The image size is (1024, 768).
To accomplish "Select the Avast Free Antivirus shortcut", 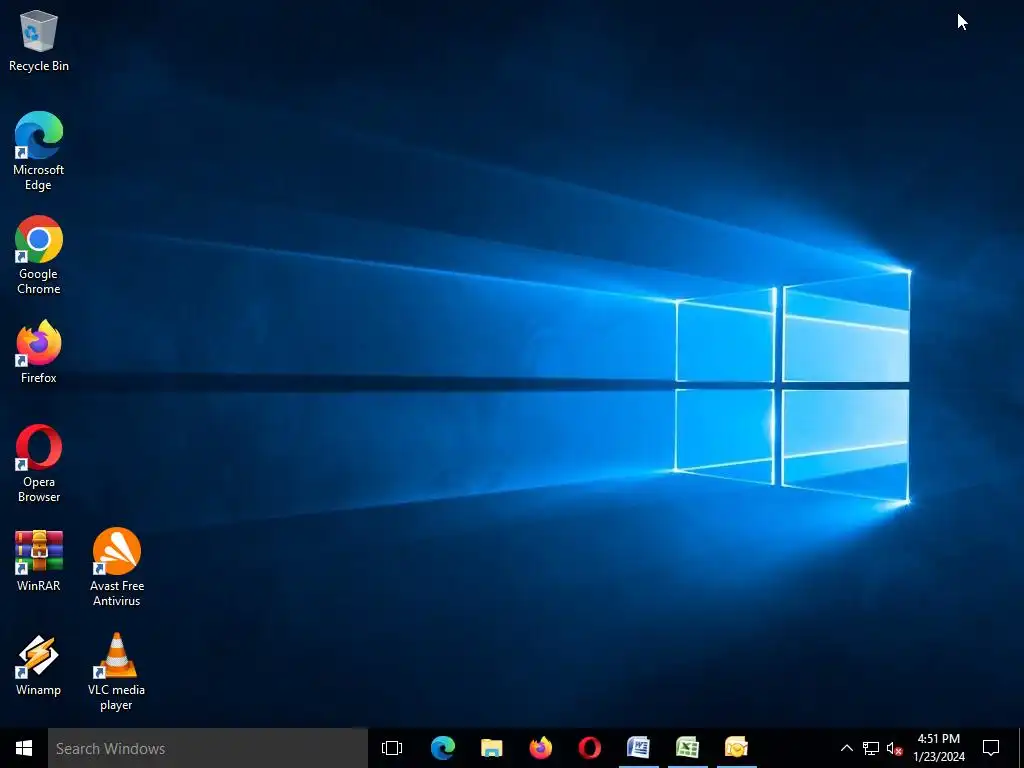I will (x=117, y=567).
